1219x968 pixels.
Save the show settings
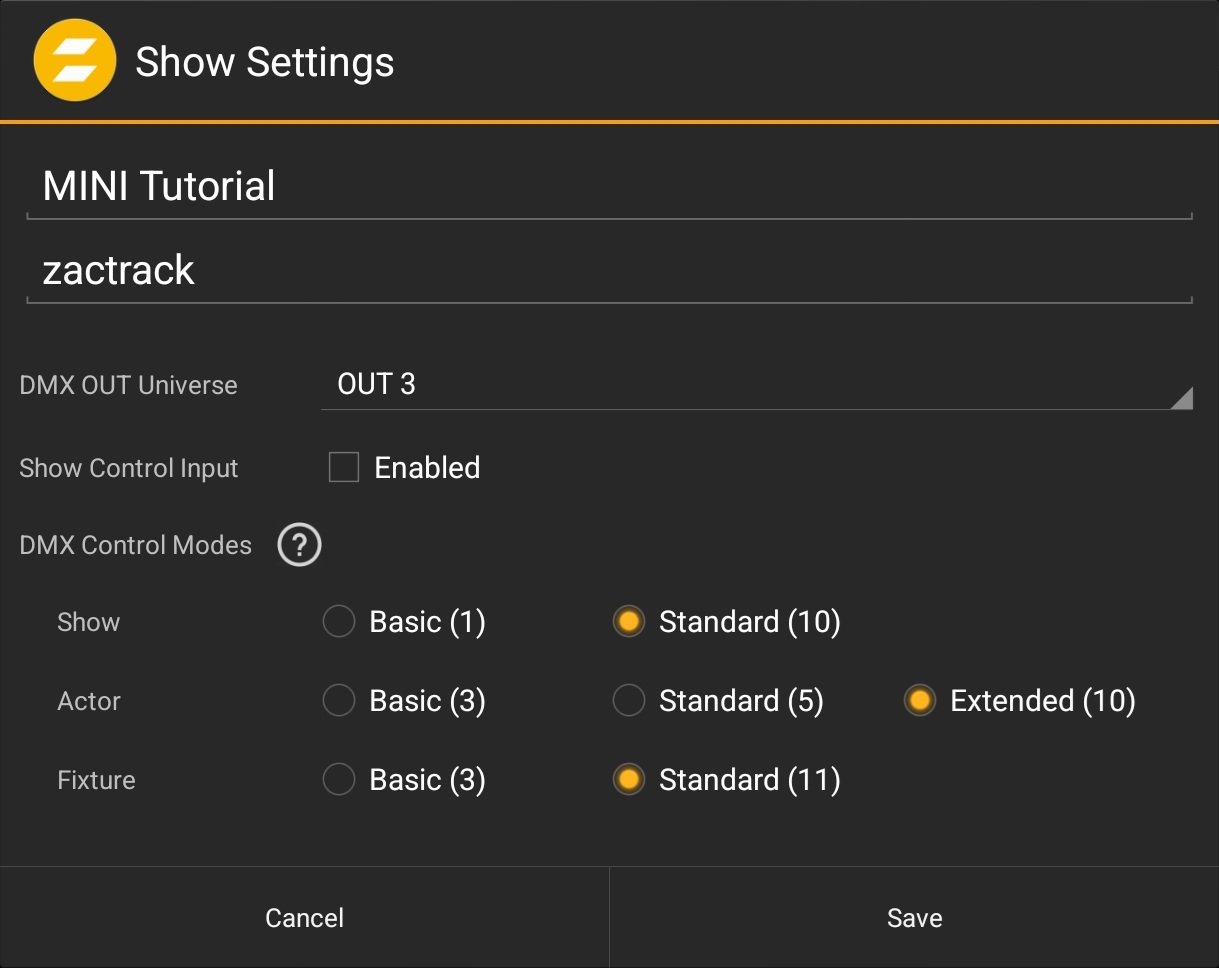[x=913, y=917]
